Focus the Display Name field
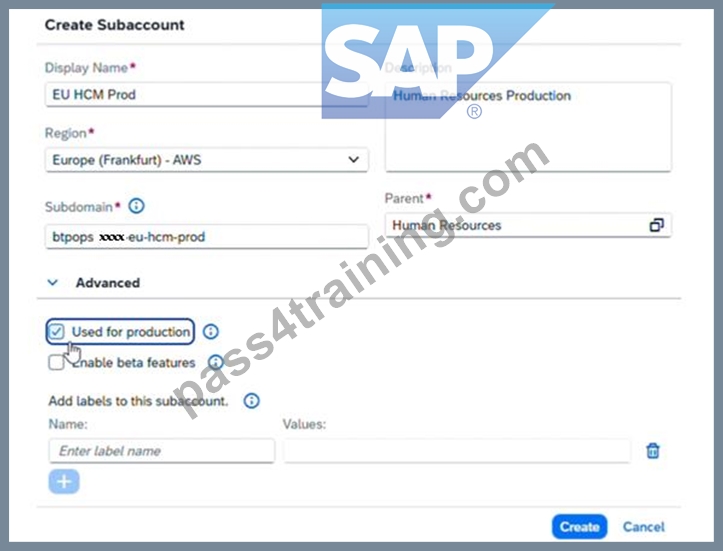Image resolution: width=723 pixels, height=551 pixels. pos(207,95)
